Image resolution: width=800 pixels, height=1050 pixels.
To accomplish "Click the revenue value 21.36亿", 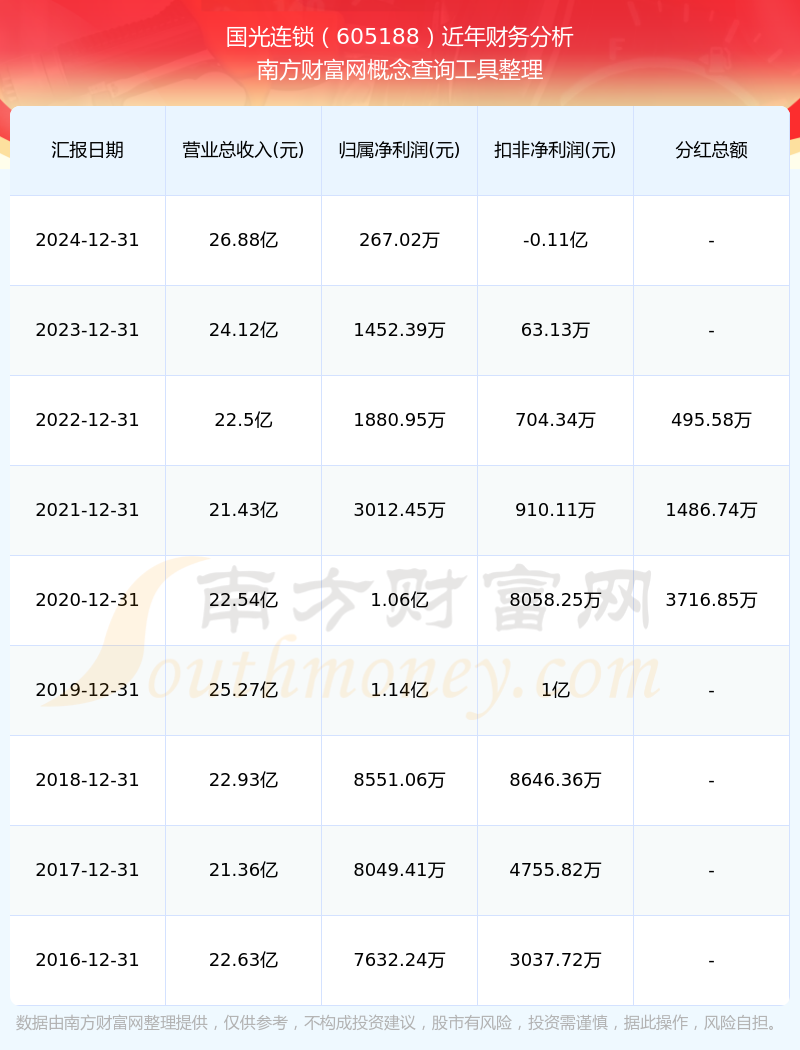I will 244,870.
